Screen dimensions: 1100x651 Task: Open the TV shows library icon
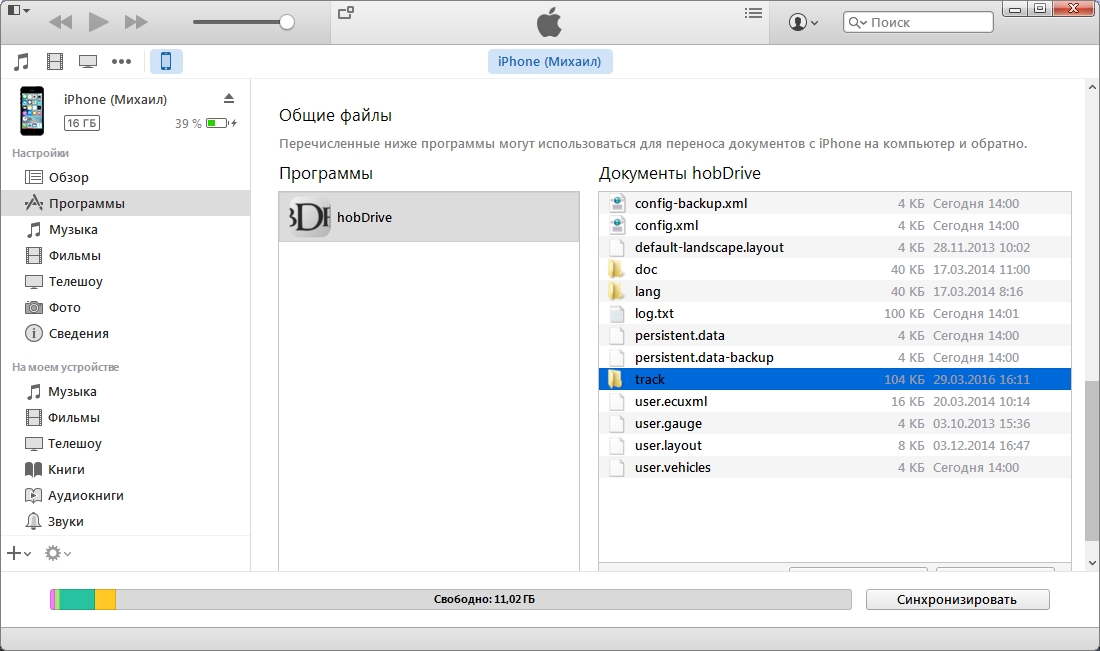[x=88, y=62]
